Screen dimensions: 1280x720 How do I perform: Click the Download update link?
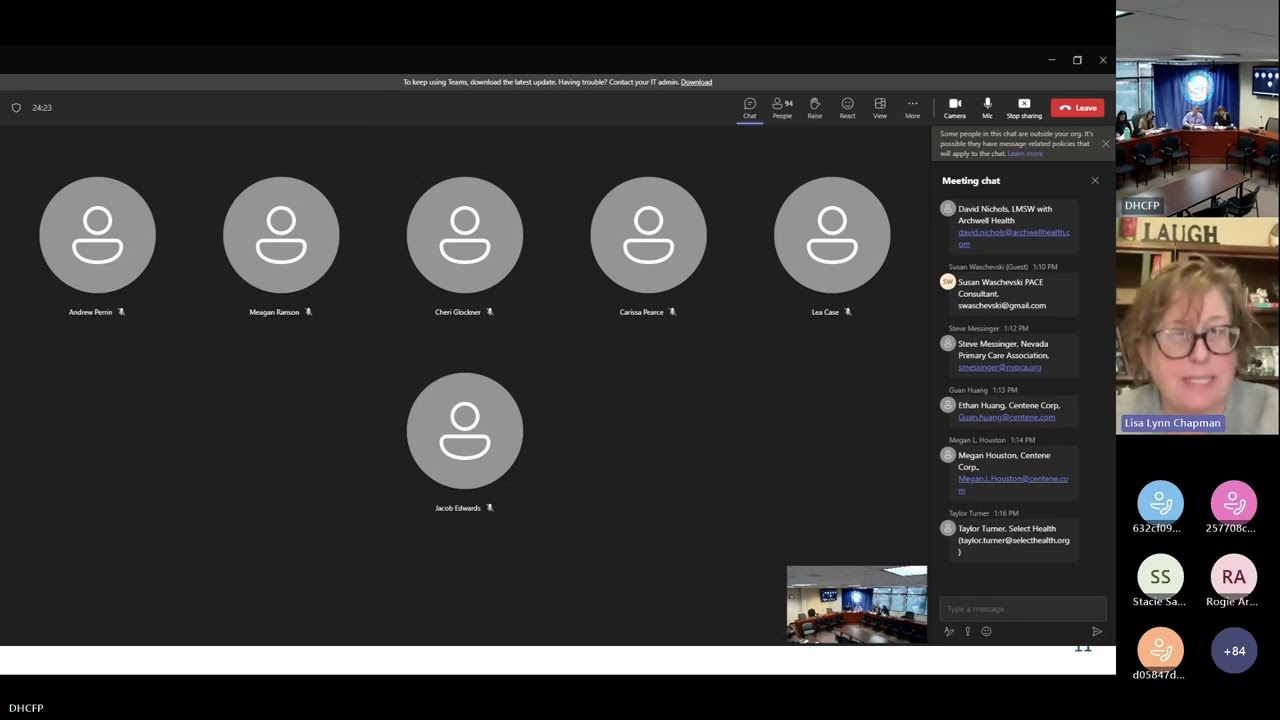(696, 82)
